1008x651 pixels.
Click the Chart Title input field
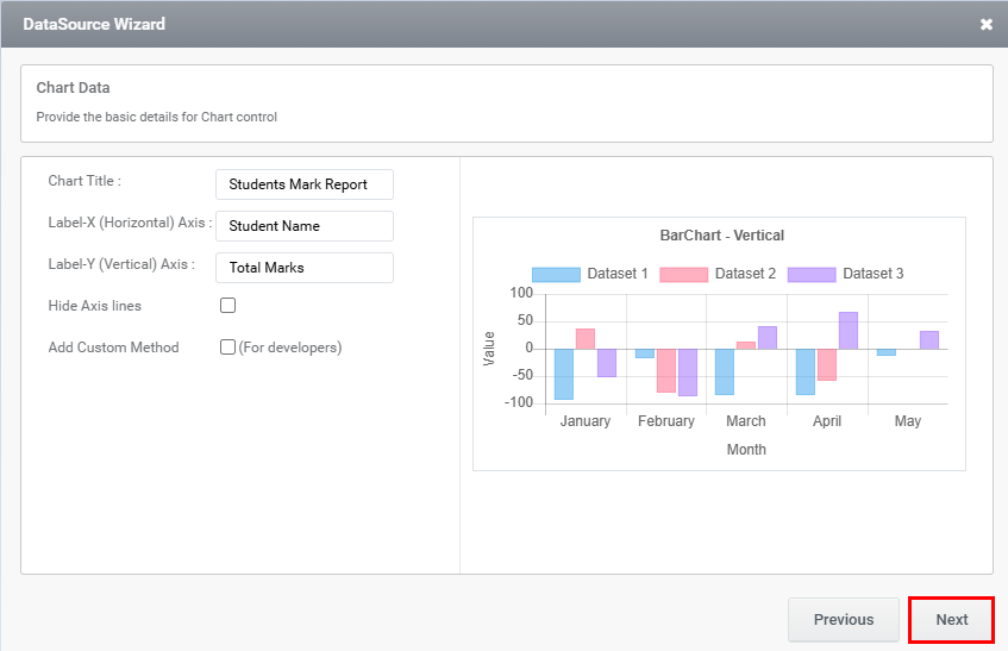point(304,184)
